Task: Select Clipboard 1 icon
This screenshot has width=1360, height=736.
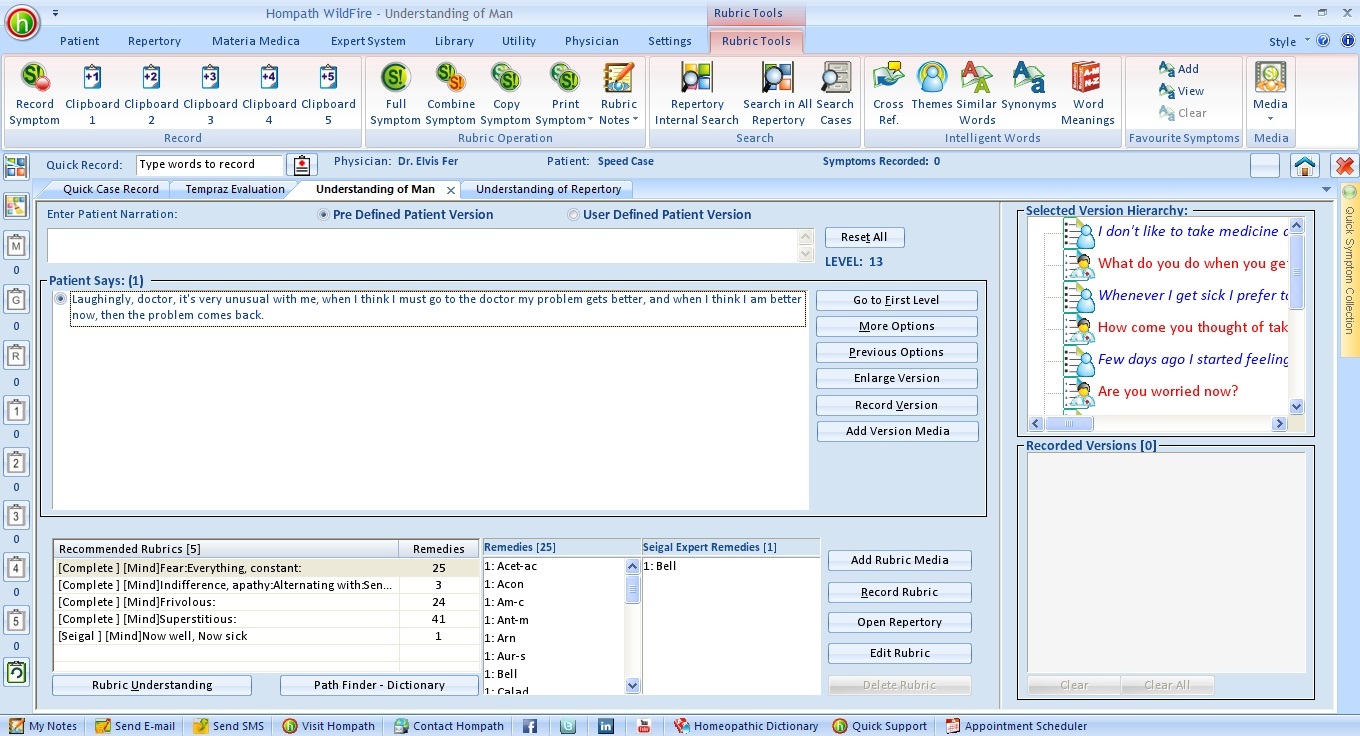Action: pos(92,78)
